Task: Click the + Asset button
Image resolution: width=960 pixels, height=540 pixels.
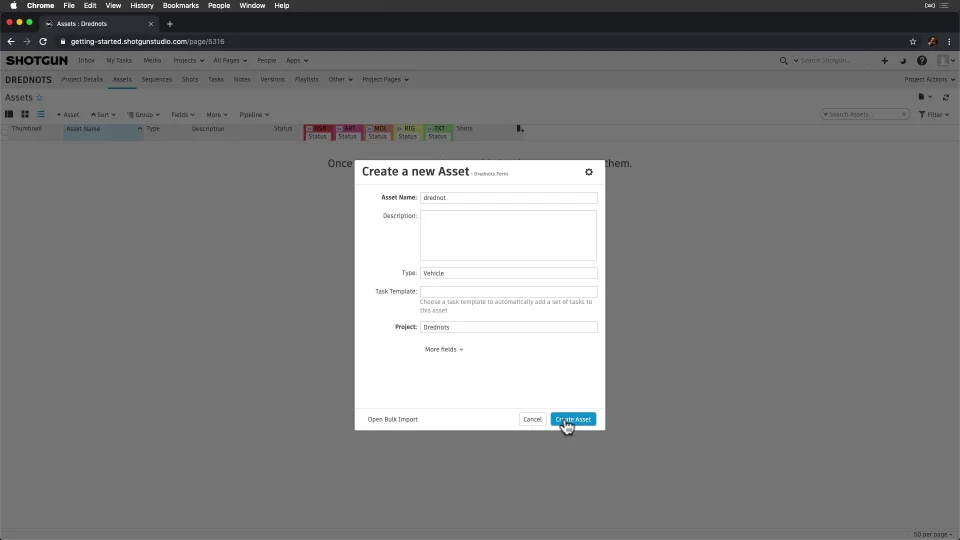Action: [68, 114]
